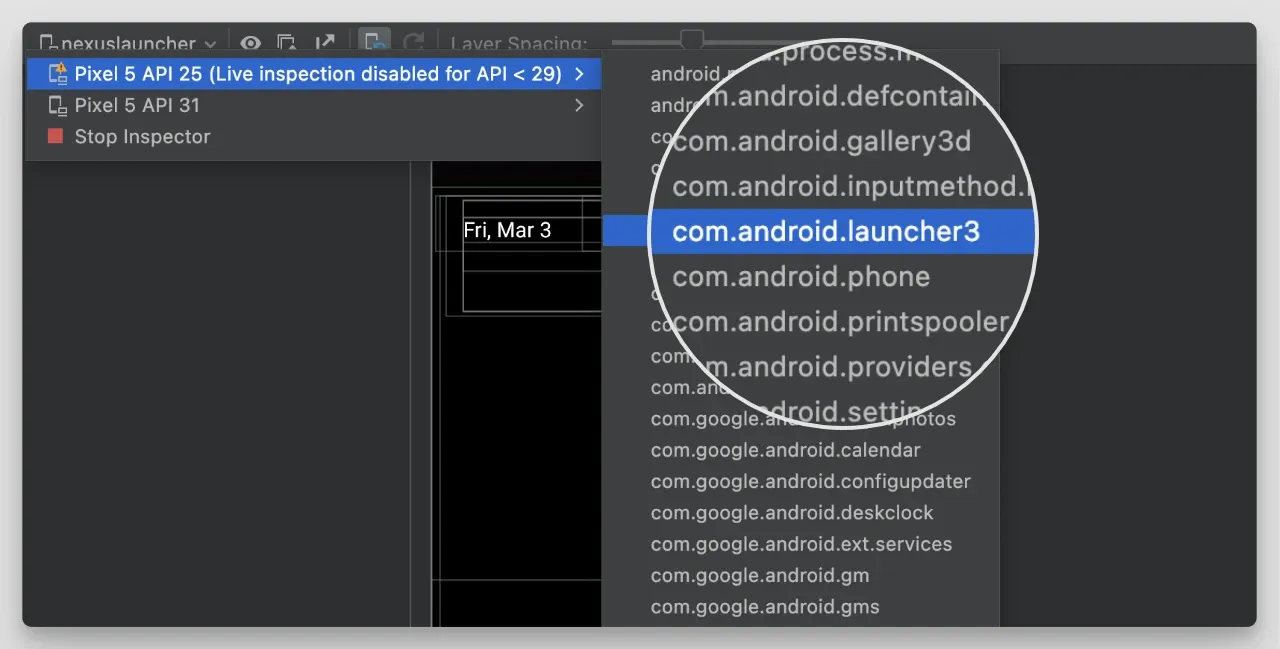Toggle the live updates icon
This screenshot has height=649, width=1280.
pyautogui.click(x=376, y=43)
